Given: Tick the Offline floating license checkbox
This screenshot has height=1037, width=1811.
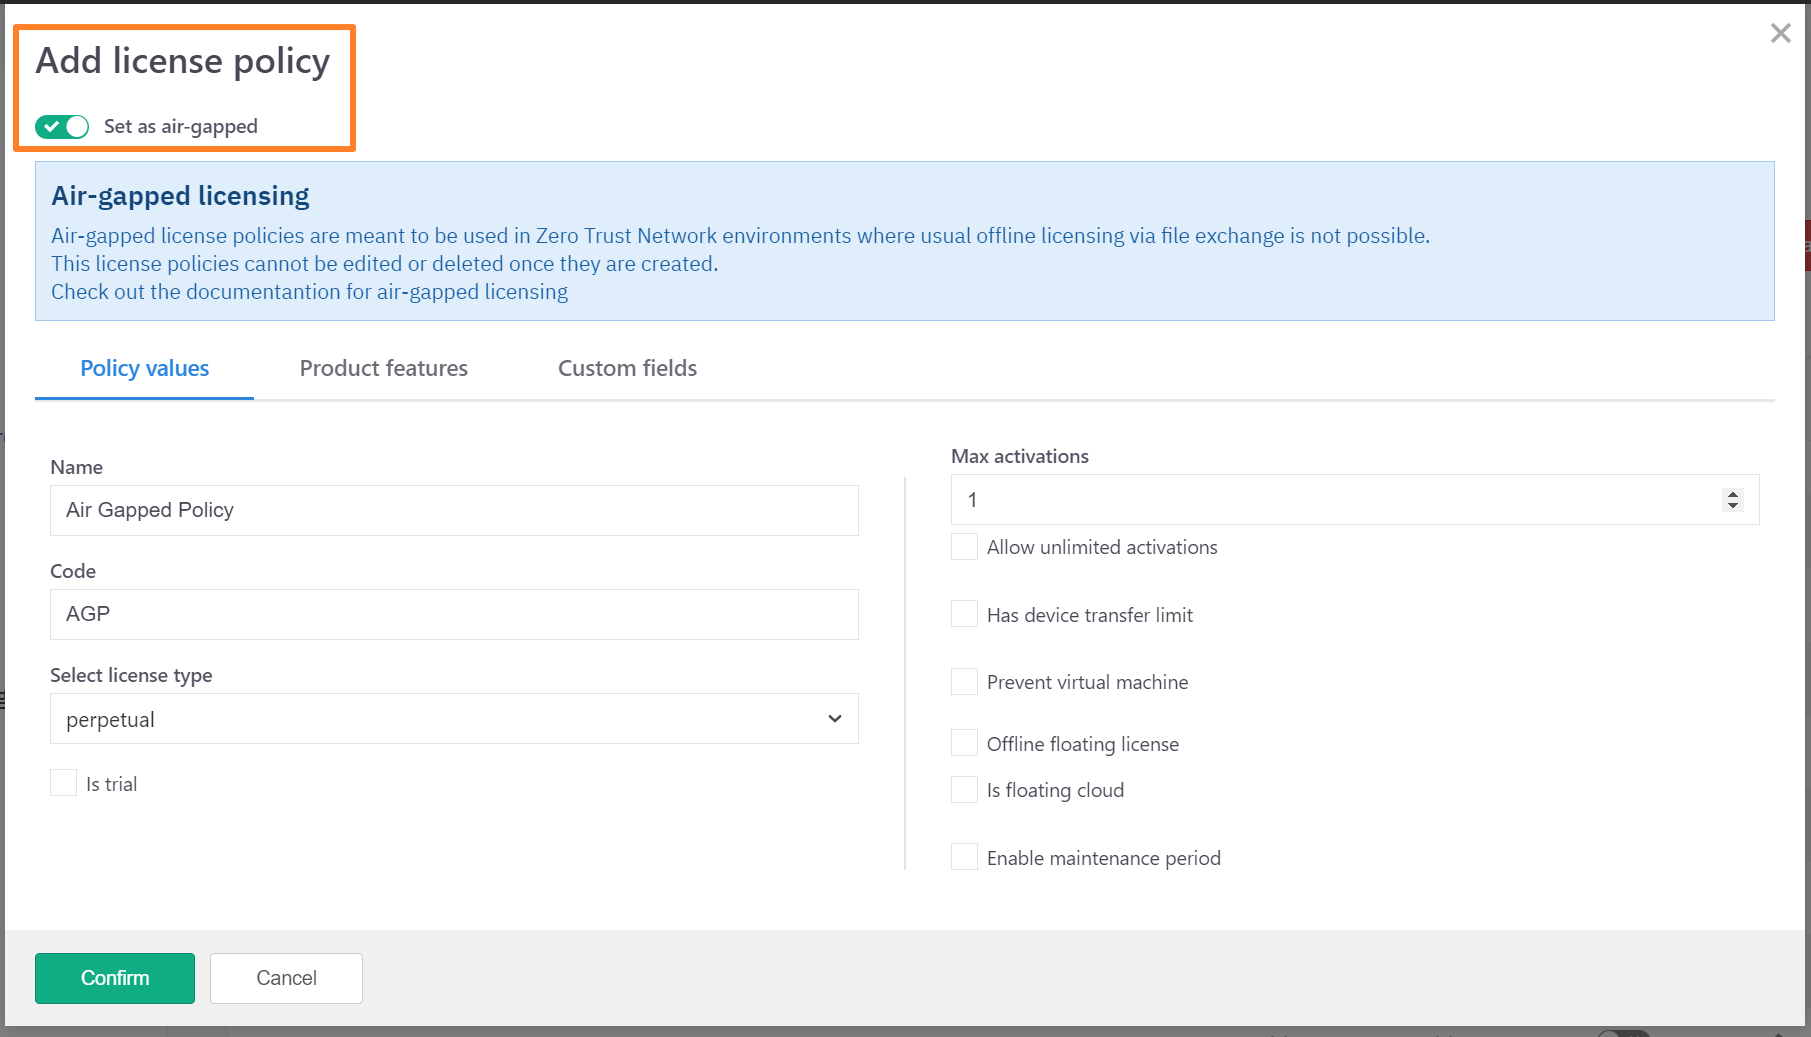Looking at the screenshot, I should click(x=964, y=743).
